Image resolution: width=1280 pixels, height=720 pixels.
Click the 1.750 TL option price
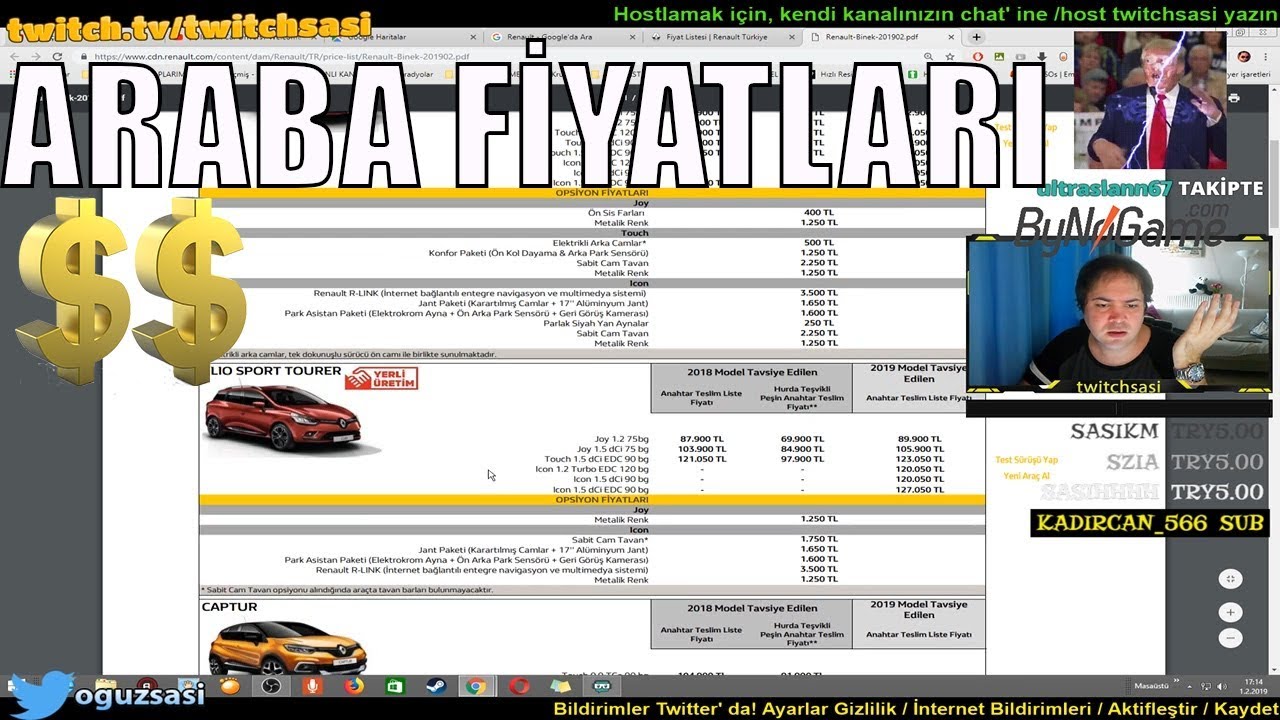point(819,539)
